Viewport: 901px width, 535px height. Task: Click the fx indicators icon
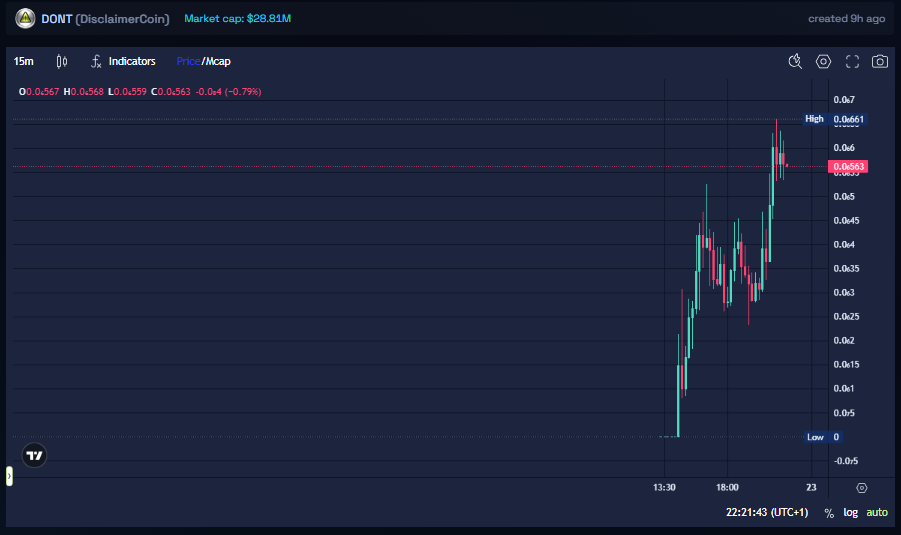click(x=96, y=61)
